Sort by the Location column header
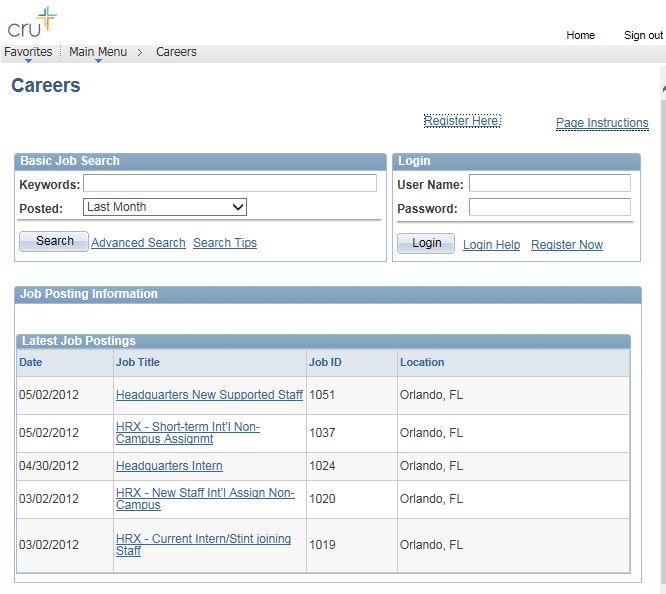The height and width of the screenshot is (594, 666). [422, 362]
